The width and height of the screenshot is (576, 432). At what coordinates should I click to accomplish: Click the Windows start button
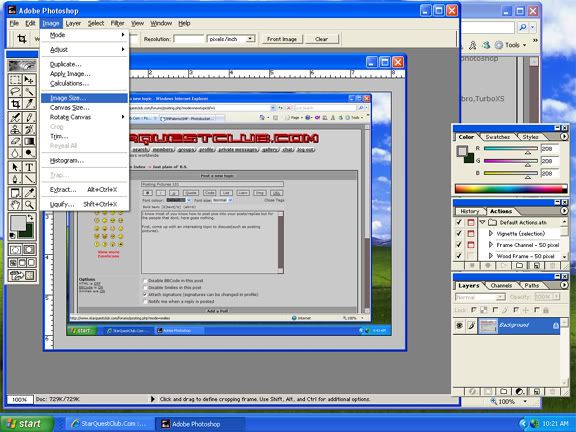[x=27, y=424]
